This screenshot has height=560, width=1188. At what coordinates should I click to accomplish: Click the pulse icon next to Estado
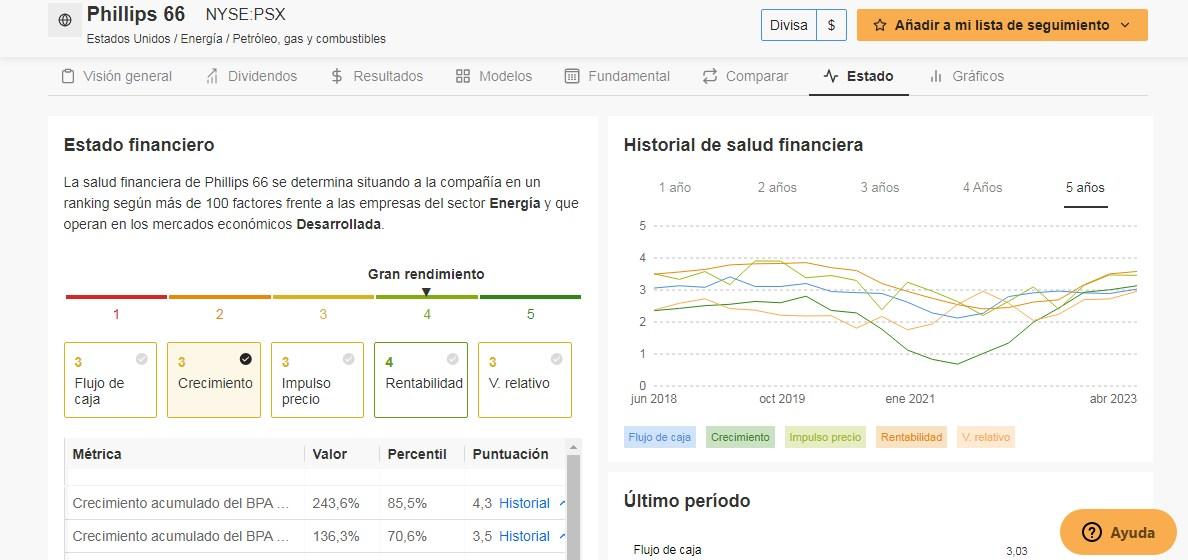coord(831,76)
